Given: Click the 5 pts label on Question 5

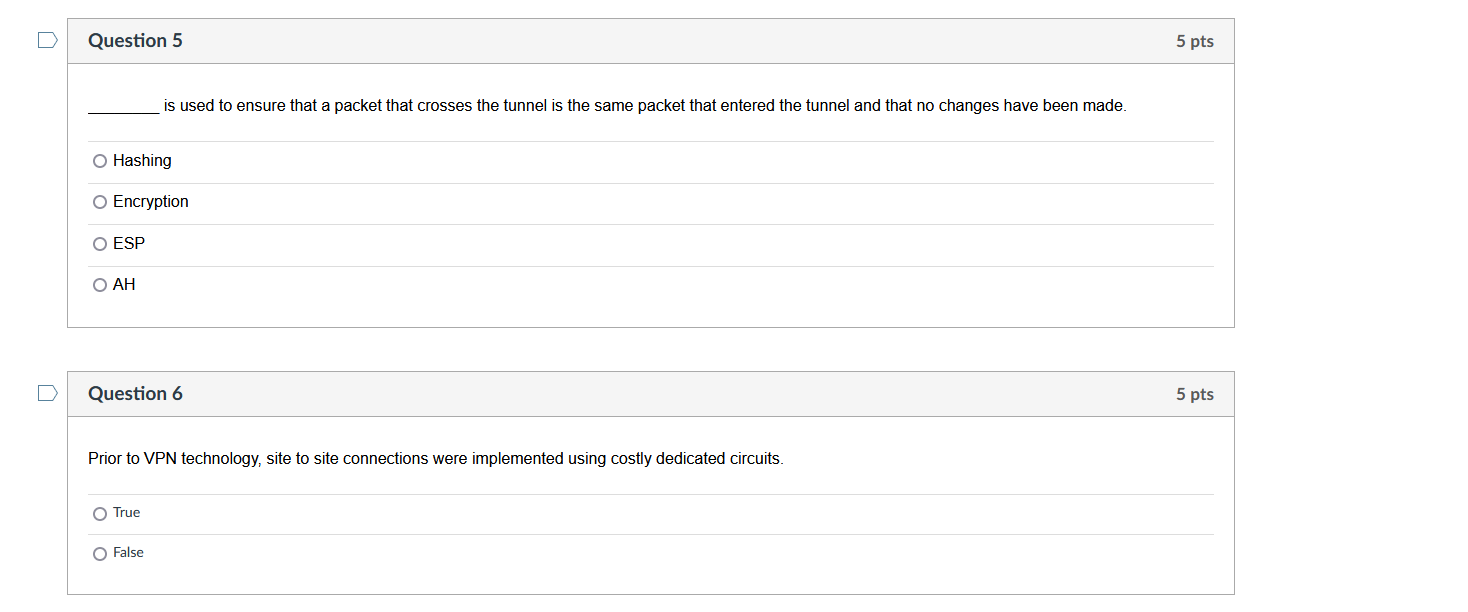Looking at the screenshot, I should point(1195,40).
